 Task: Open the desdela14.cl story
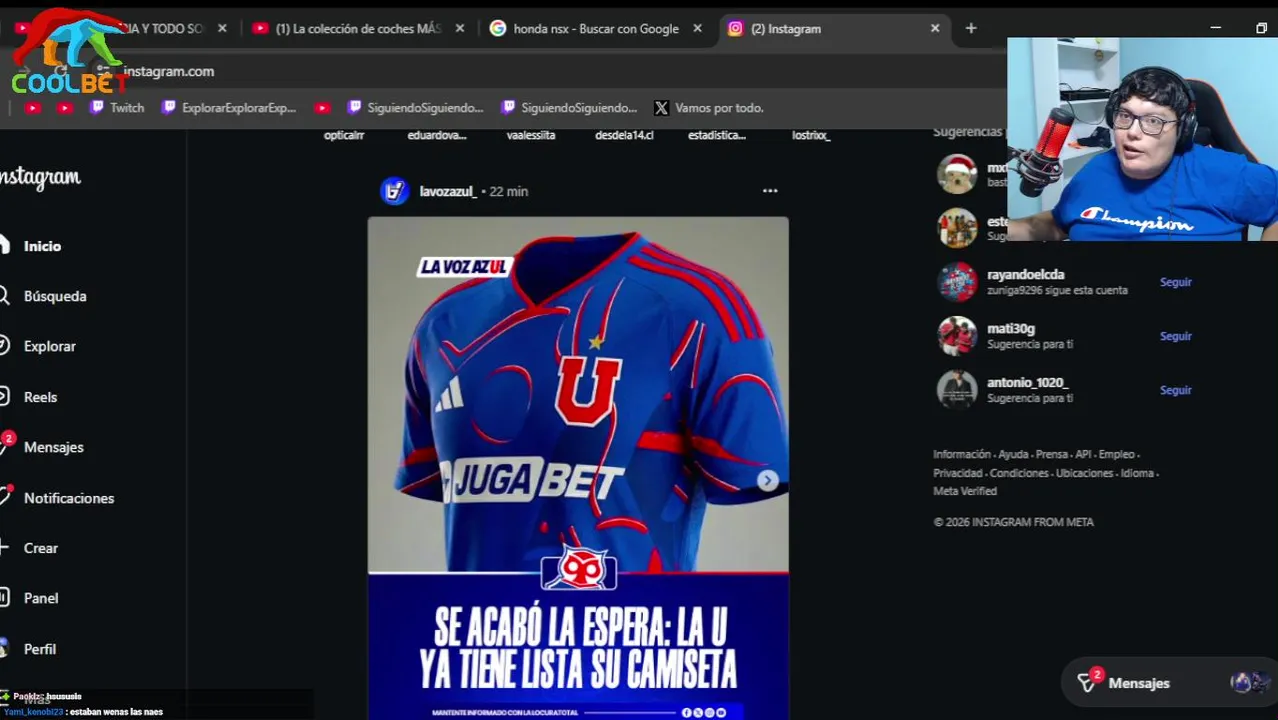tap(624, 135)
